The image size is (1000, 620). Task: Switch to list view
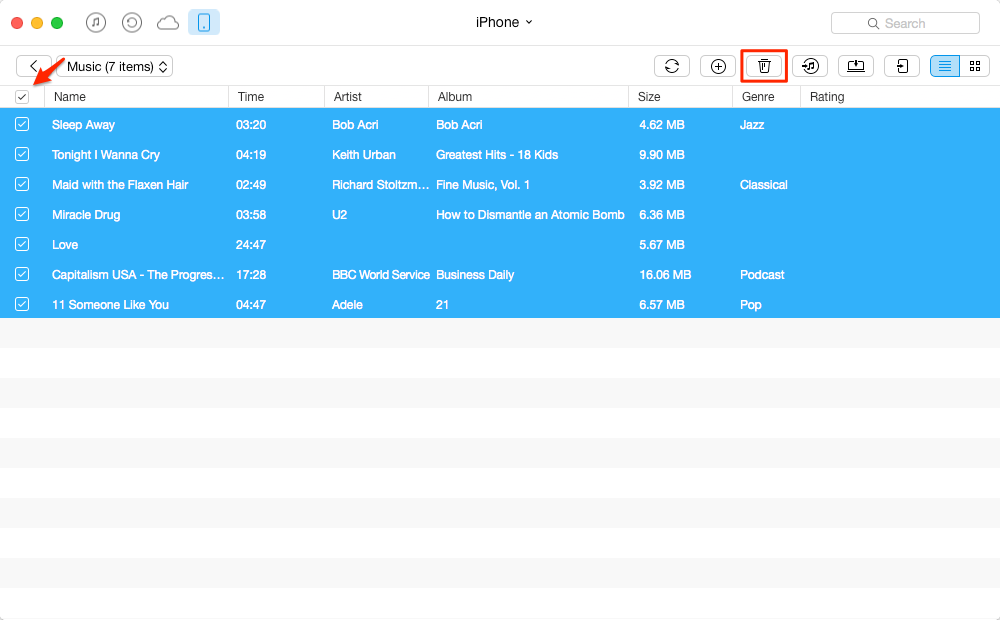point(945,66)
